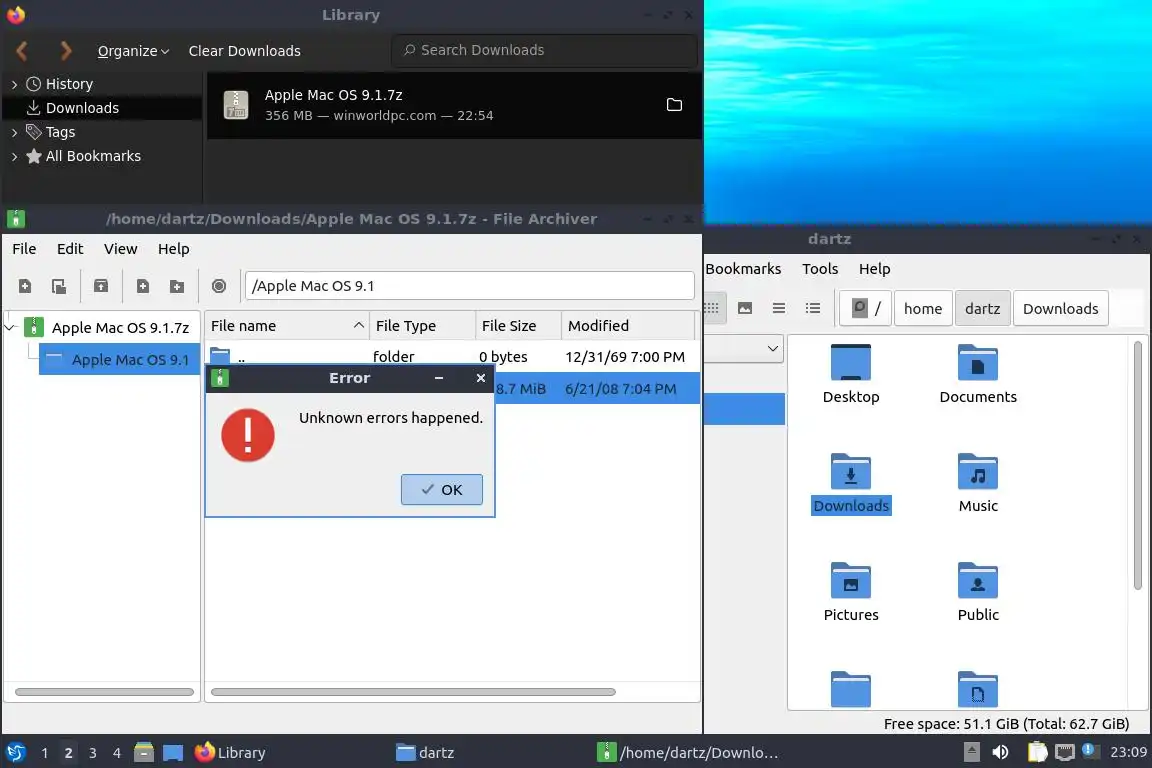Click the dartz vertical scrollbar

pyautogui.click(x=1138, y=464)
